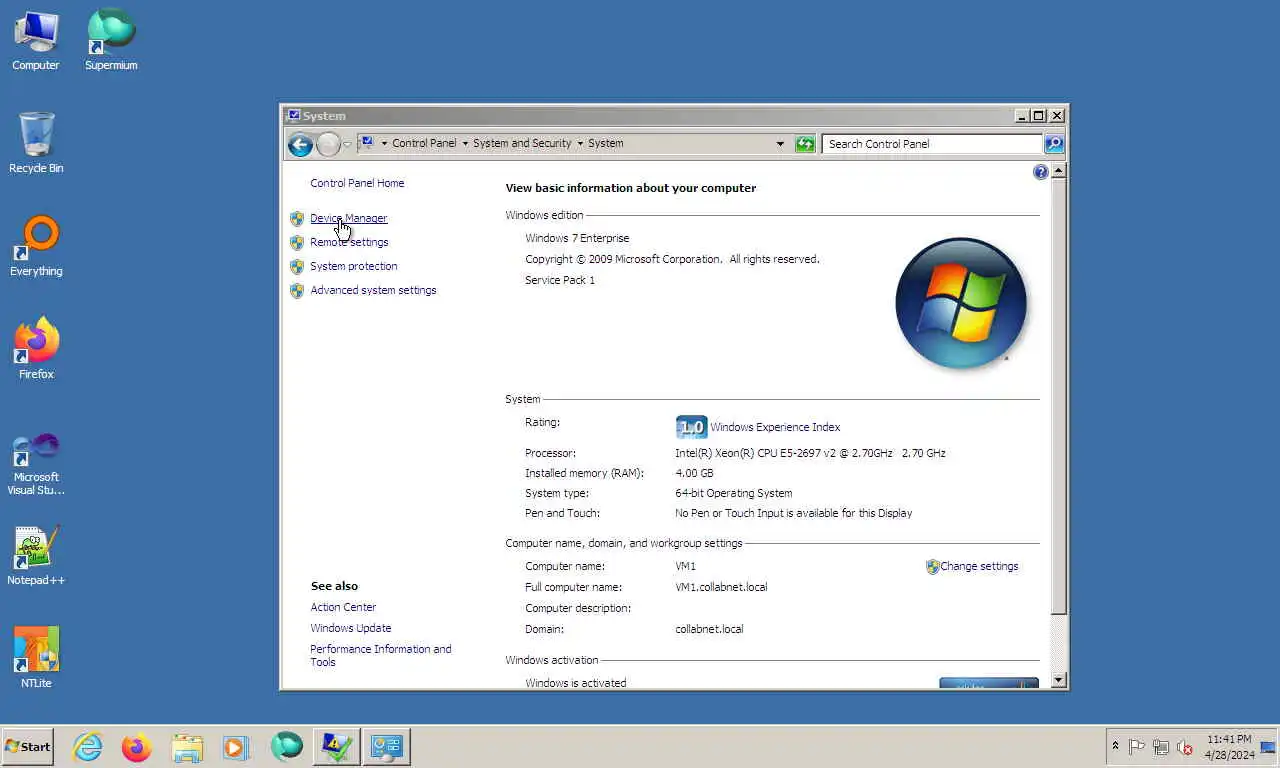Click Control Panel in the breadcrumb
The width and height of the screenshot is (1280, 768).
pyautogui.click(x=424, y=144)
